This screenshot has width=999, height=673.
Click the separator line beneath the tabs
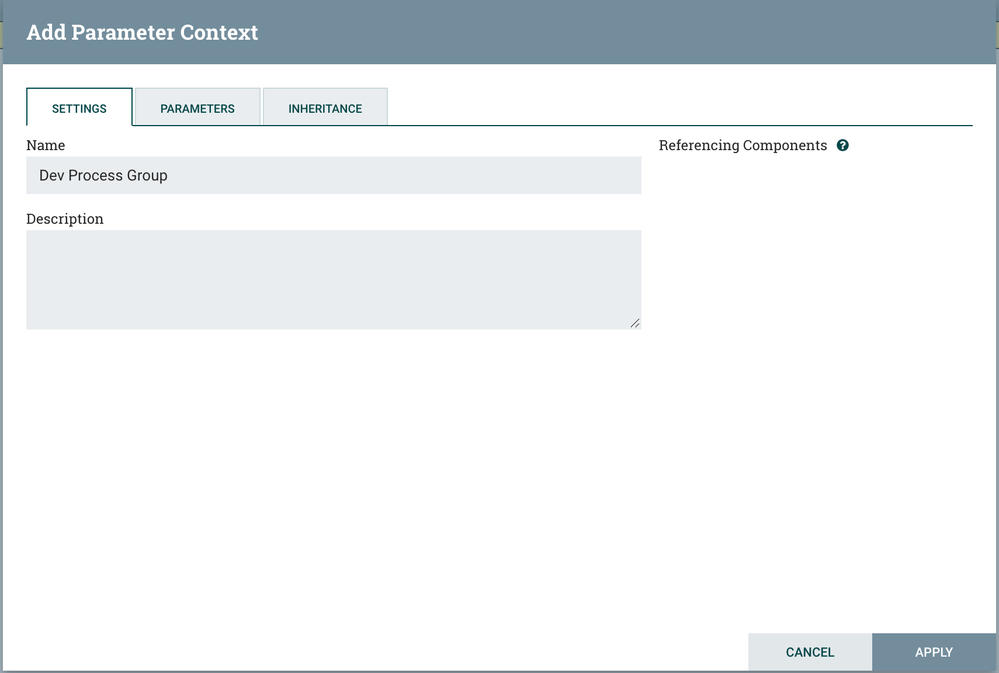click(x=680, y=126)
